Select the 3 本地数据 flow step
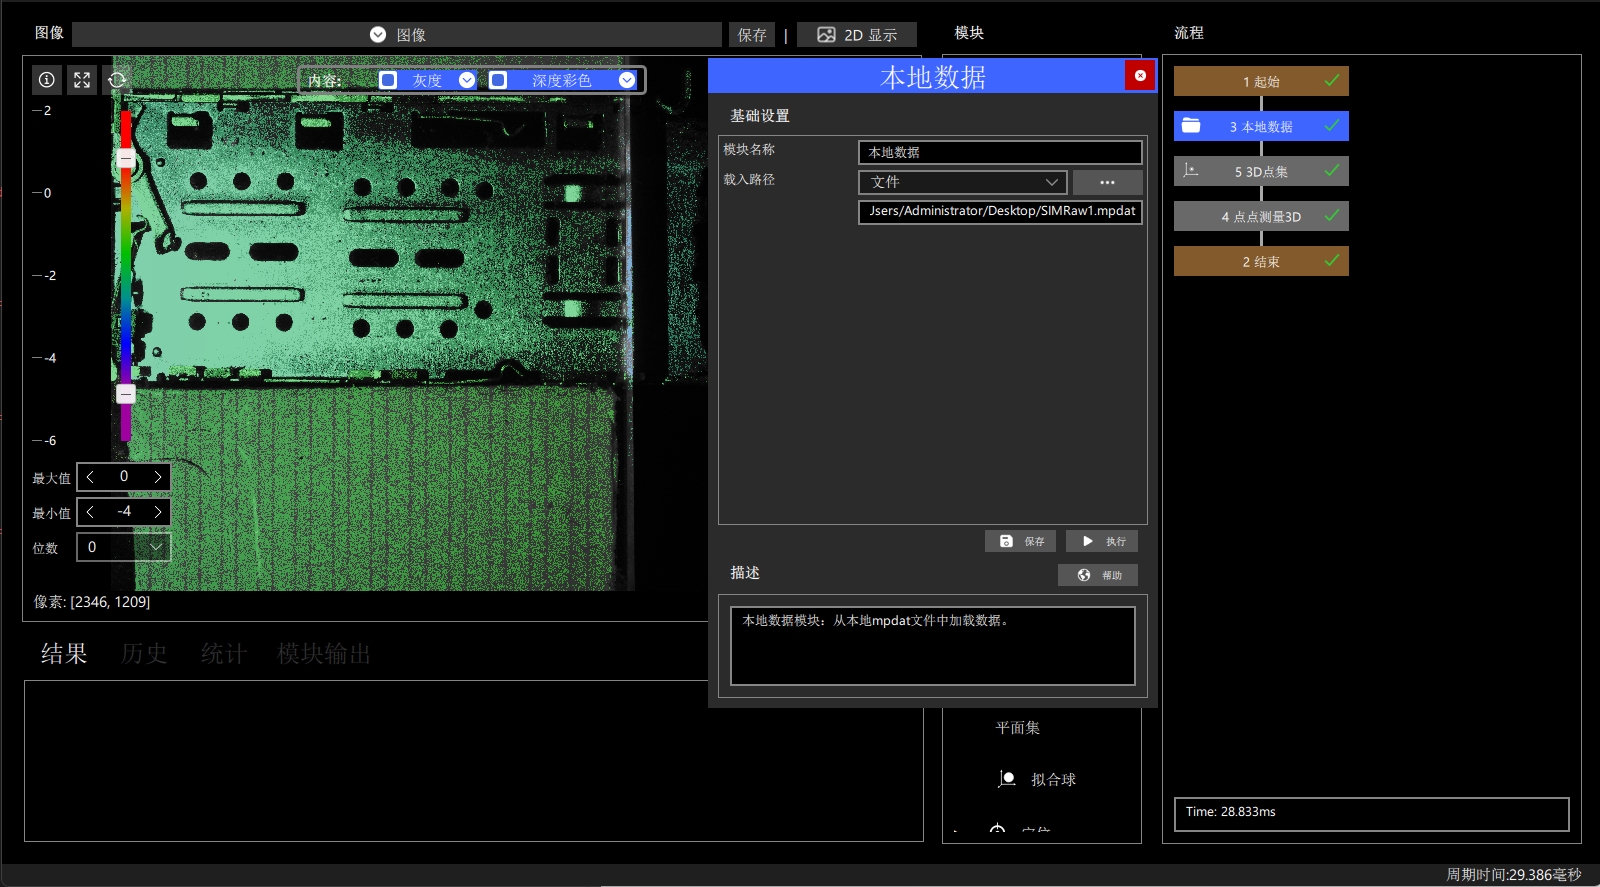This screenshot has width=1600, height=887. pos(1261,126)
